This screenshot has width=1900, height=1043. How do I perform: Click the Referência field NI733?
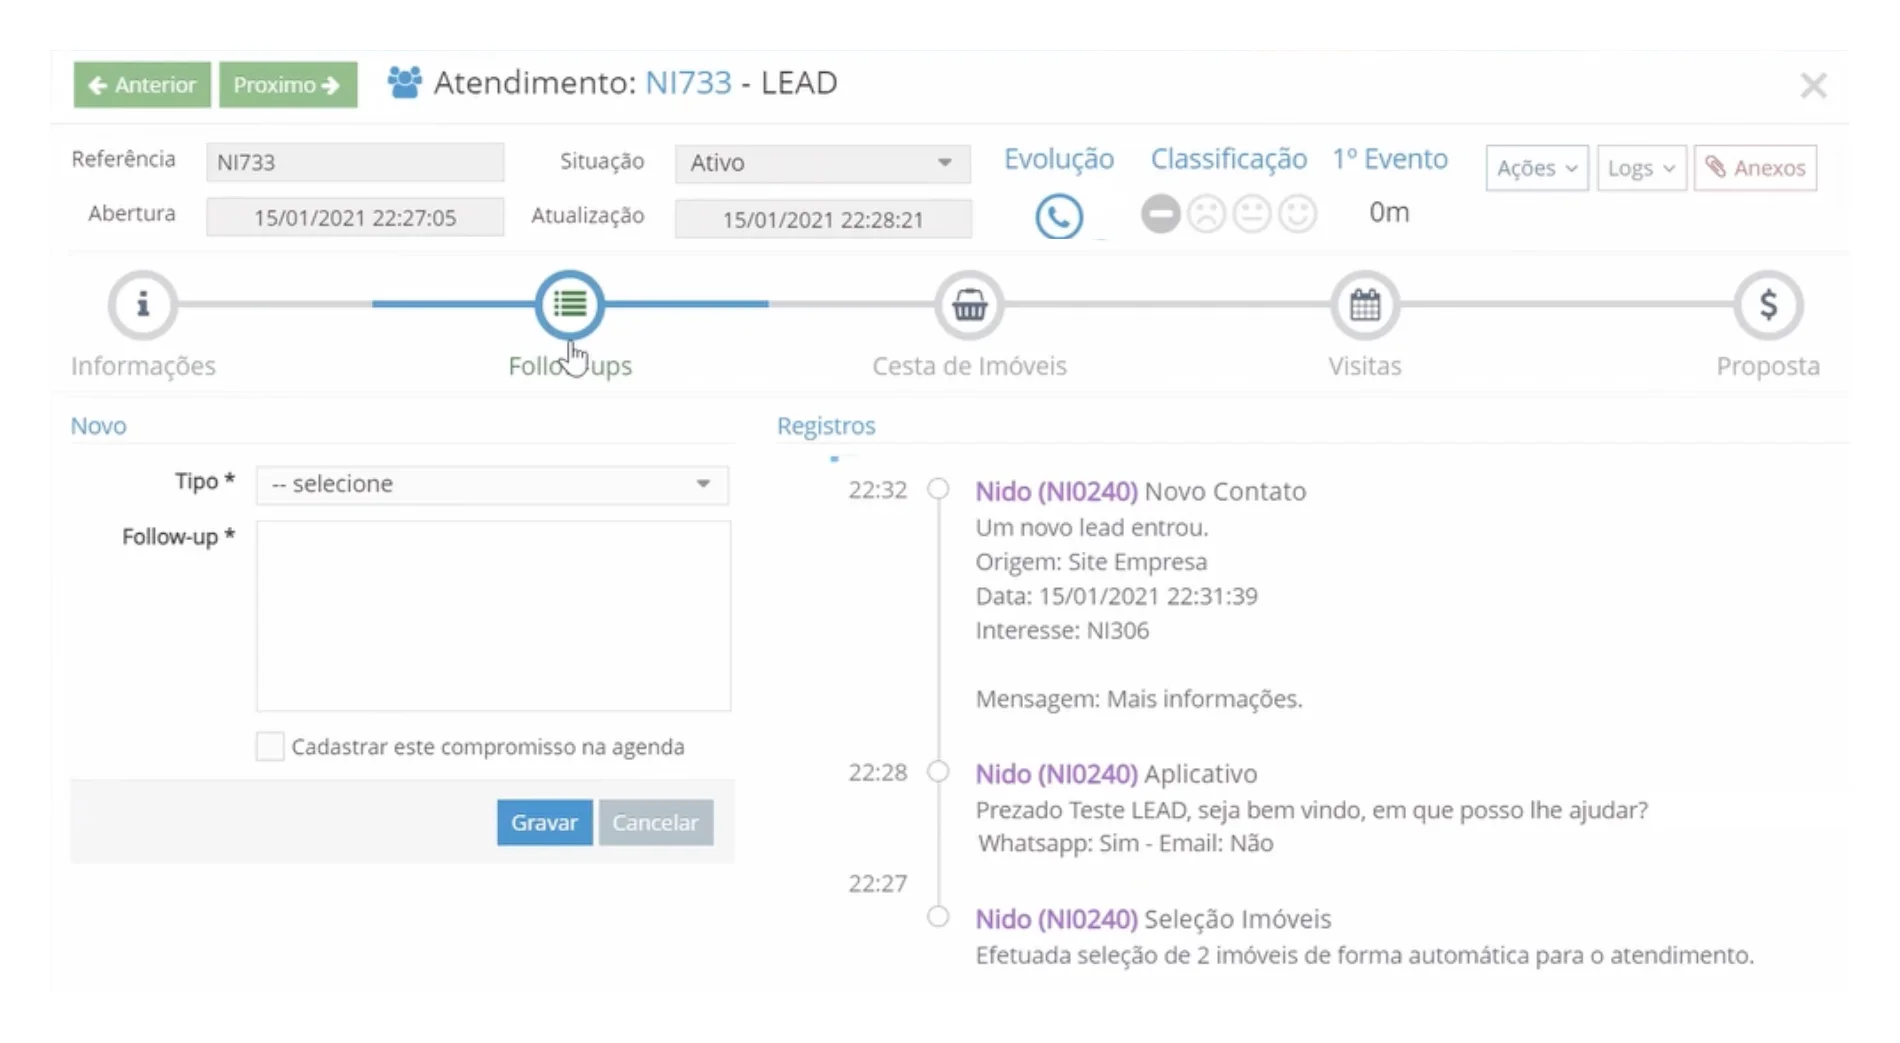(355, 162)
